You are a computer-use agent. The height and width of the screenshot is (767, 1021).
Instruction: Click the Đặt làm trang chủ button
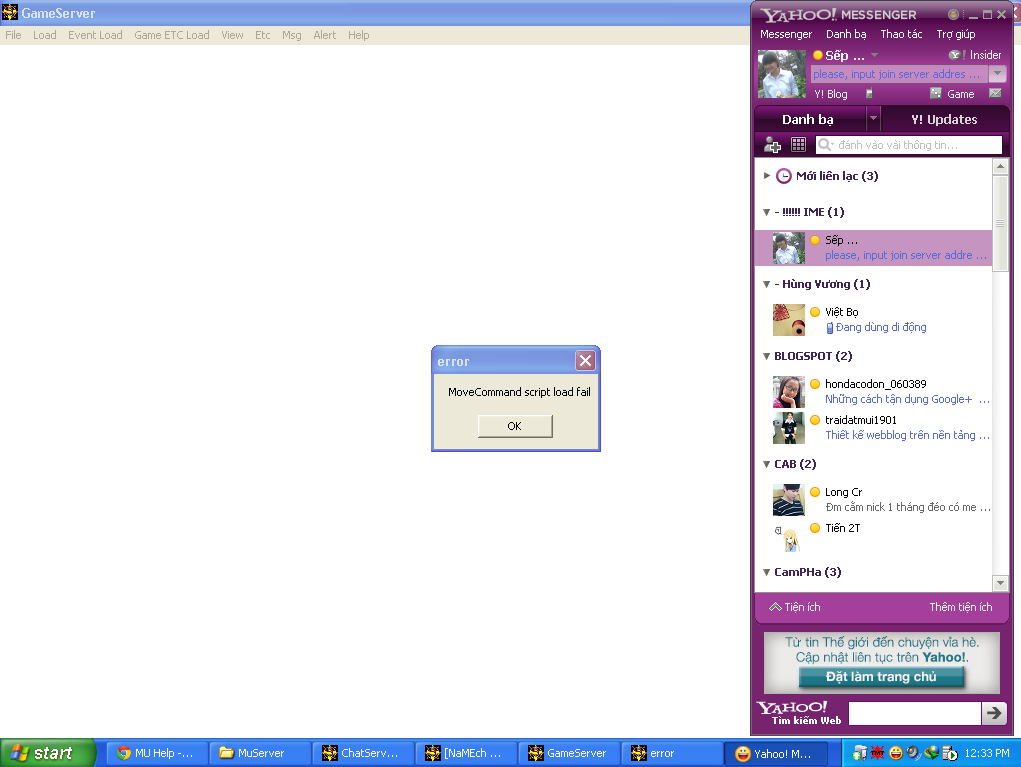pos(881,676)
